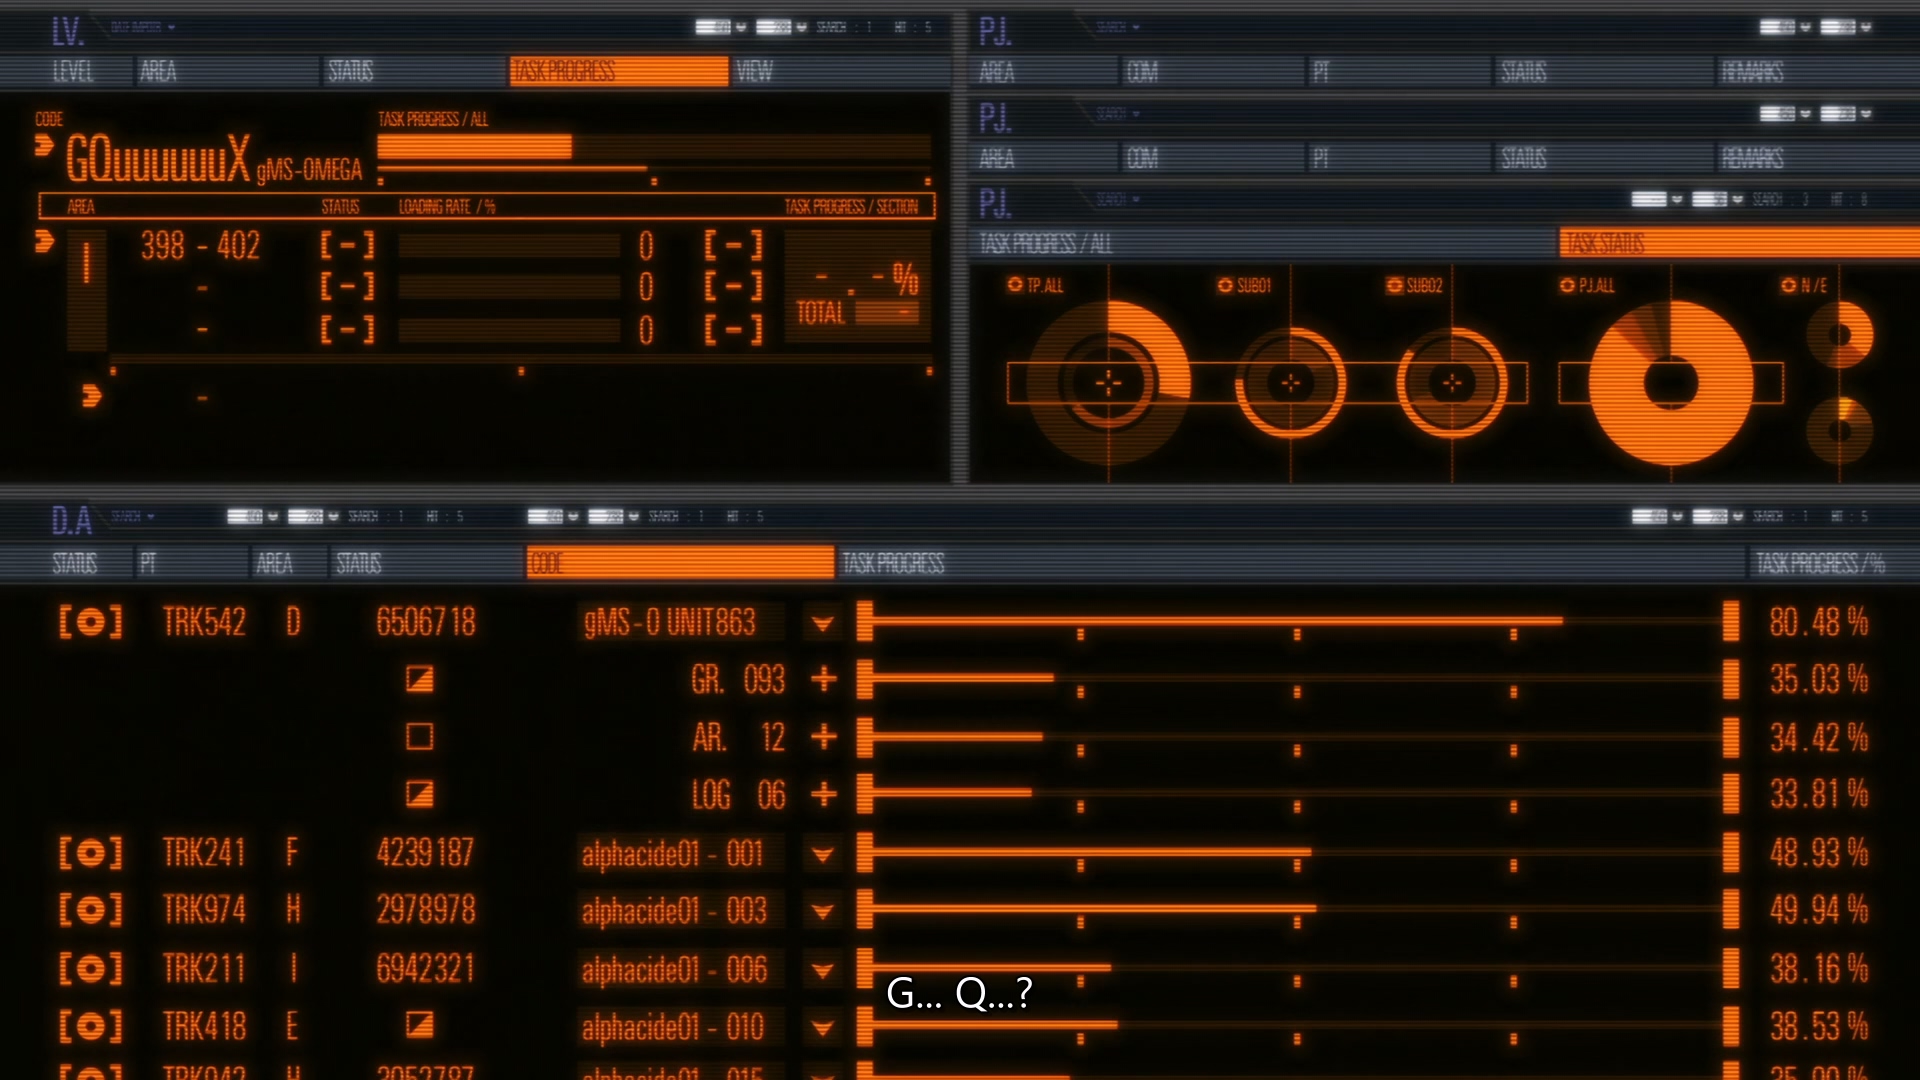Viewport: 1920px width, 1080px height.
Task: Toggle the checkbox in the LOG 06 row
Action: [419, 794]
